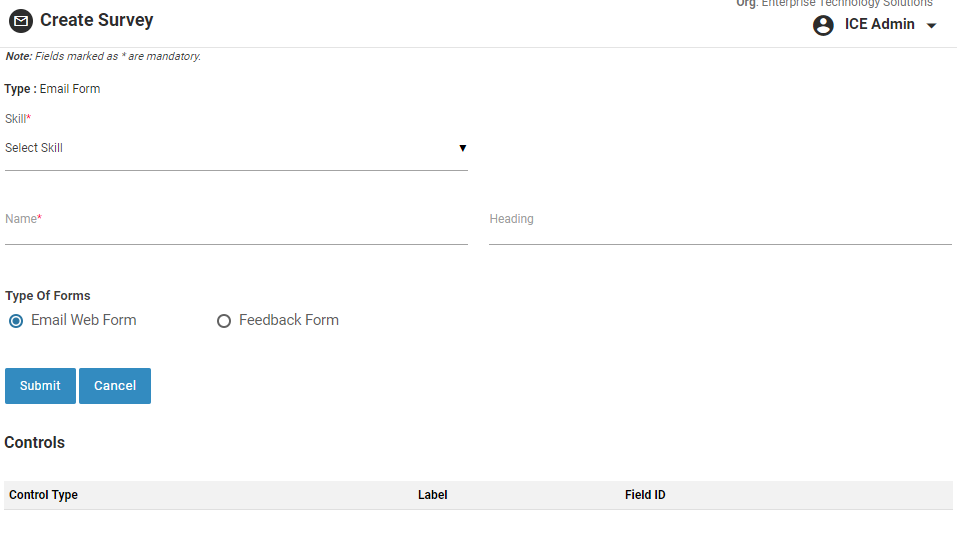Click the mandatory fields note text
This screenshot has height=540, width=957.
[103, 56]
